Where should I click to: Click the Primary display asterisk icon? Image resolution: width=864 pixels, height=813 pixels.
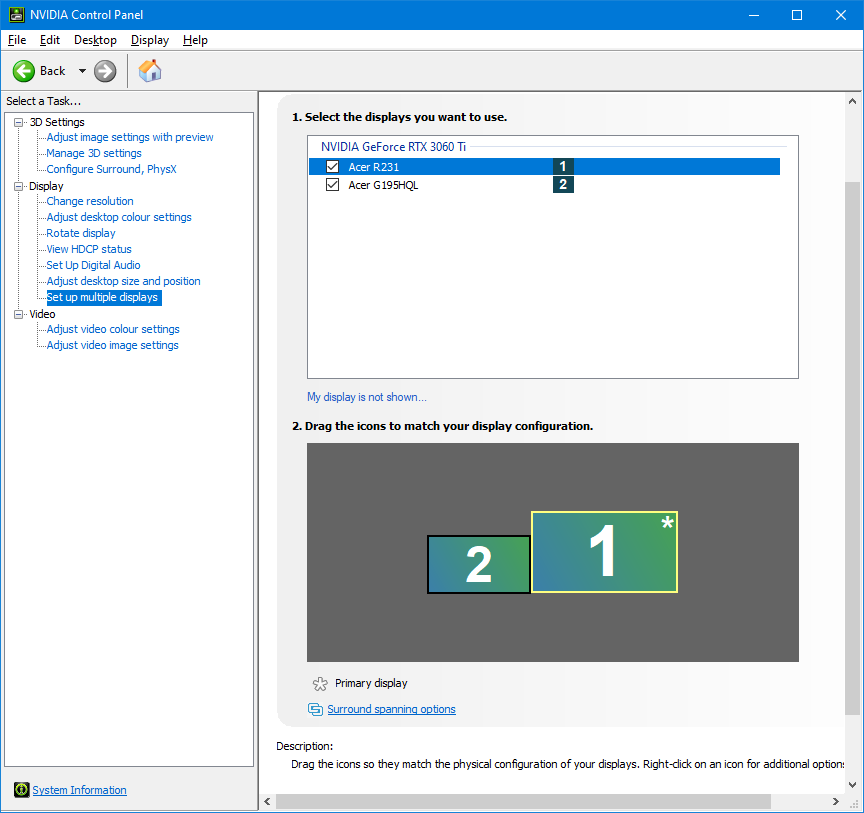tap(320, 683)
